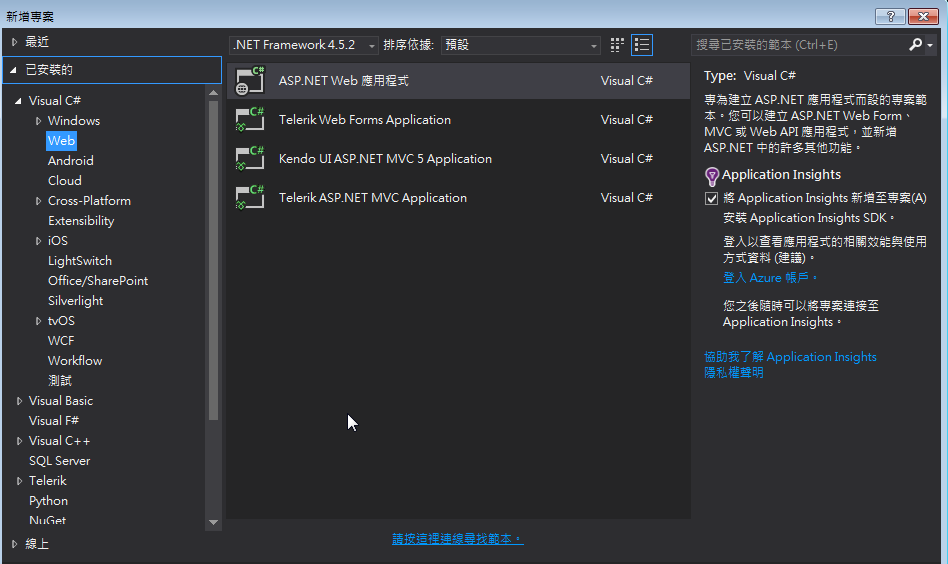Open the .NET Framework 4.5.2 dropdown
The width and height of the screenshot is (948, 564).
click(304, 45)
